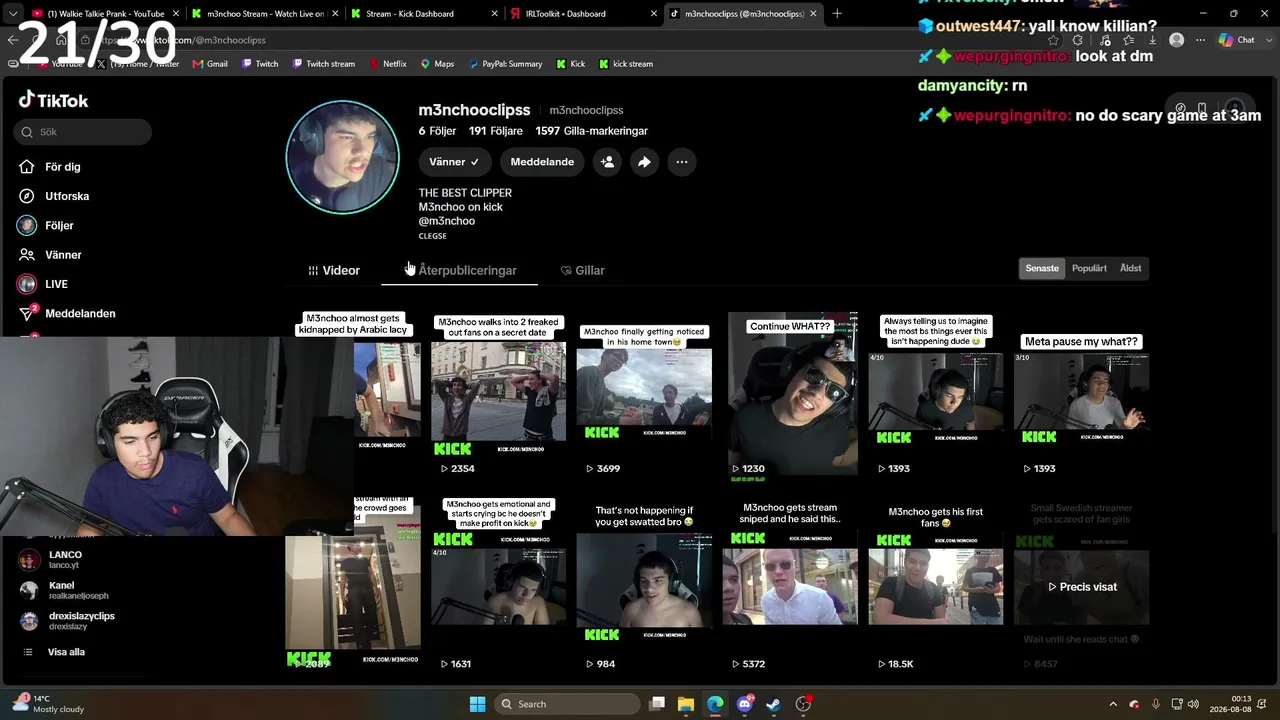This screenshot has height=720, width=1280.
Task: Open the Utforska explore page
Action: (55, 196)
